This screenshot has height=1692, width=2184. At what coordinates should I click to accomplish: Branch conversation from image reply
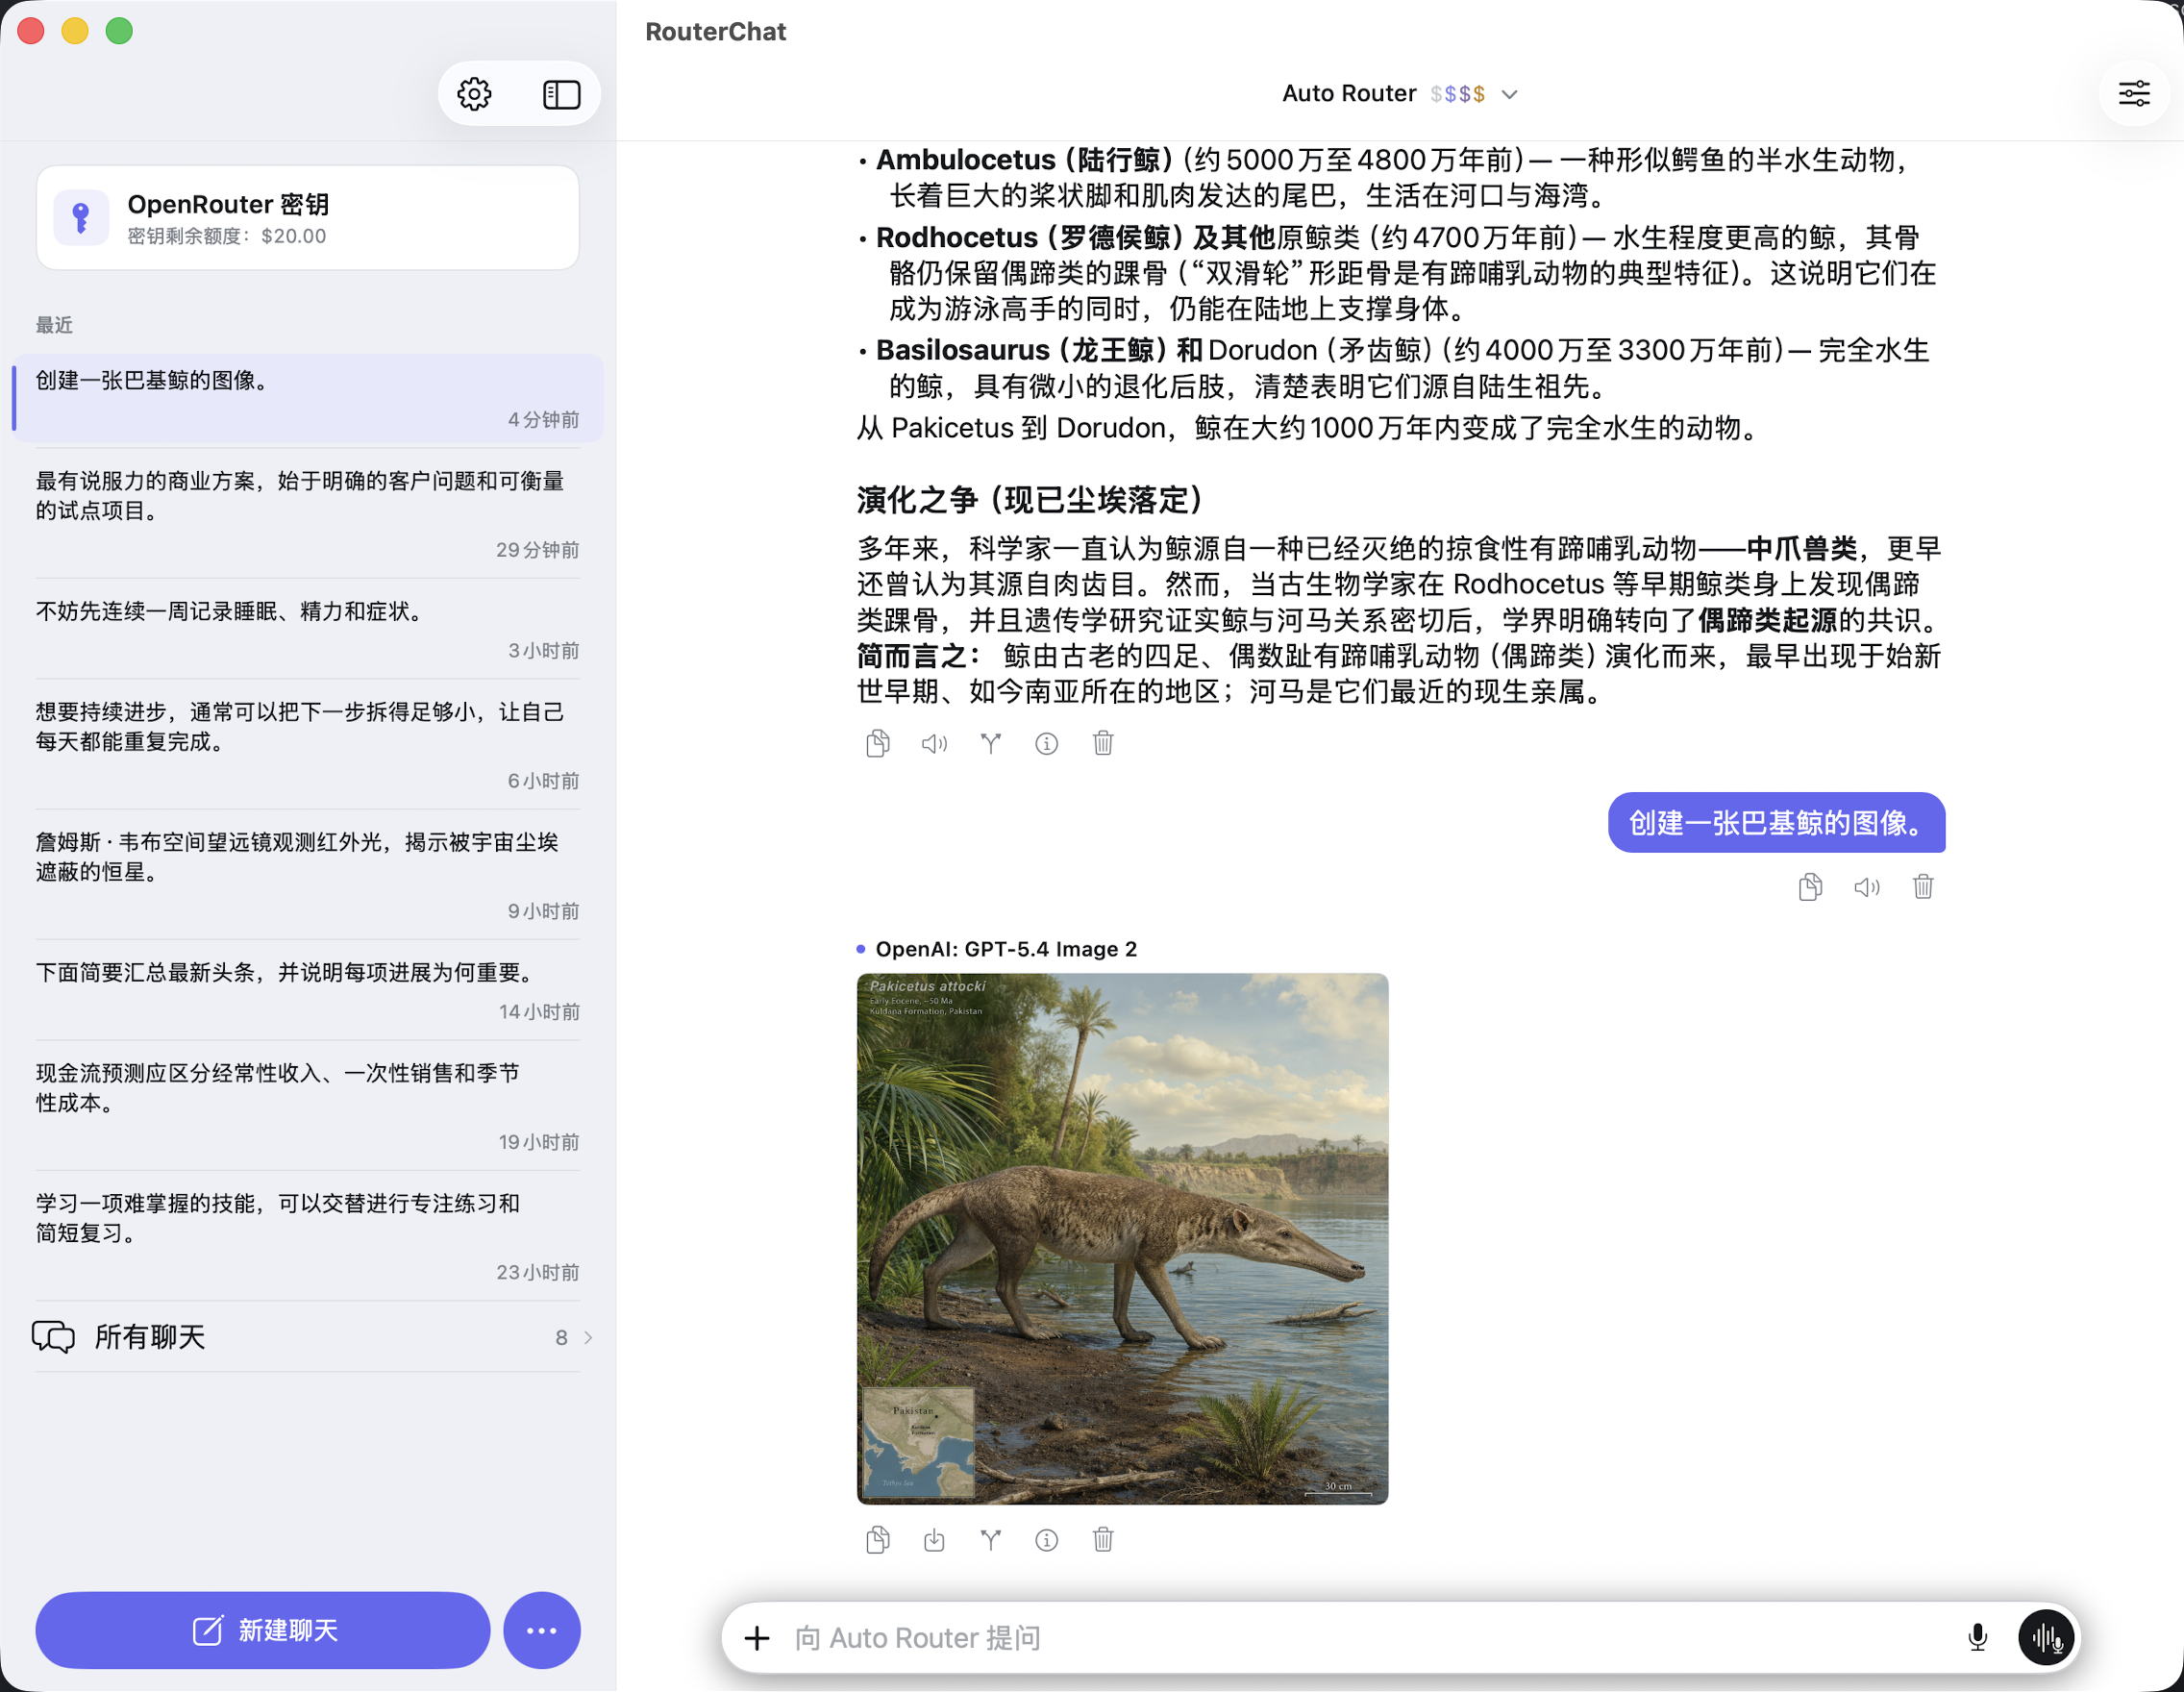click(990, 1540)
